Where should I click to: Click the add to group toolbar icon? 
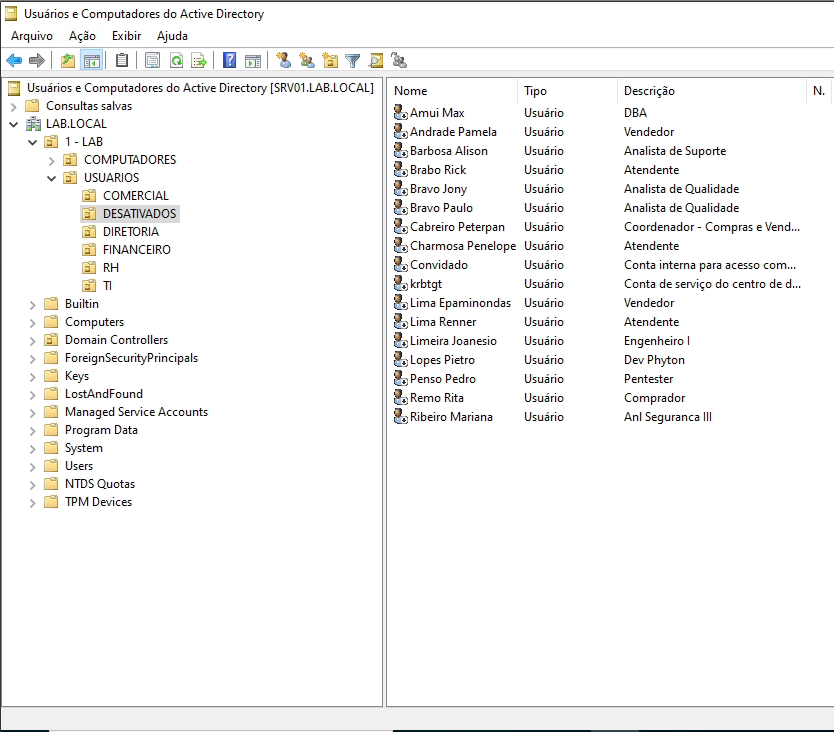[399, 61]
